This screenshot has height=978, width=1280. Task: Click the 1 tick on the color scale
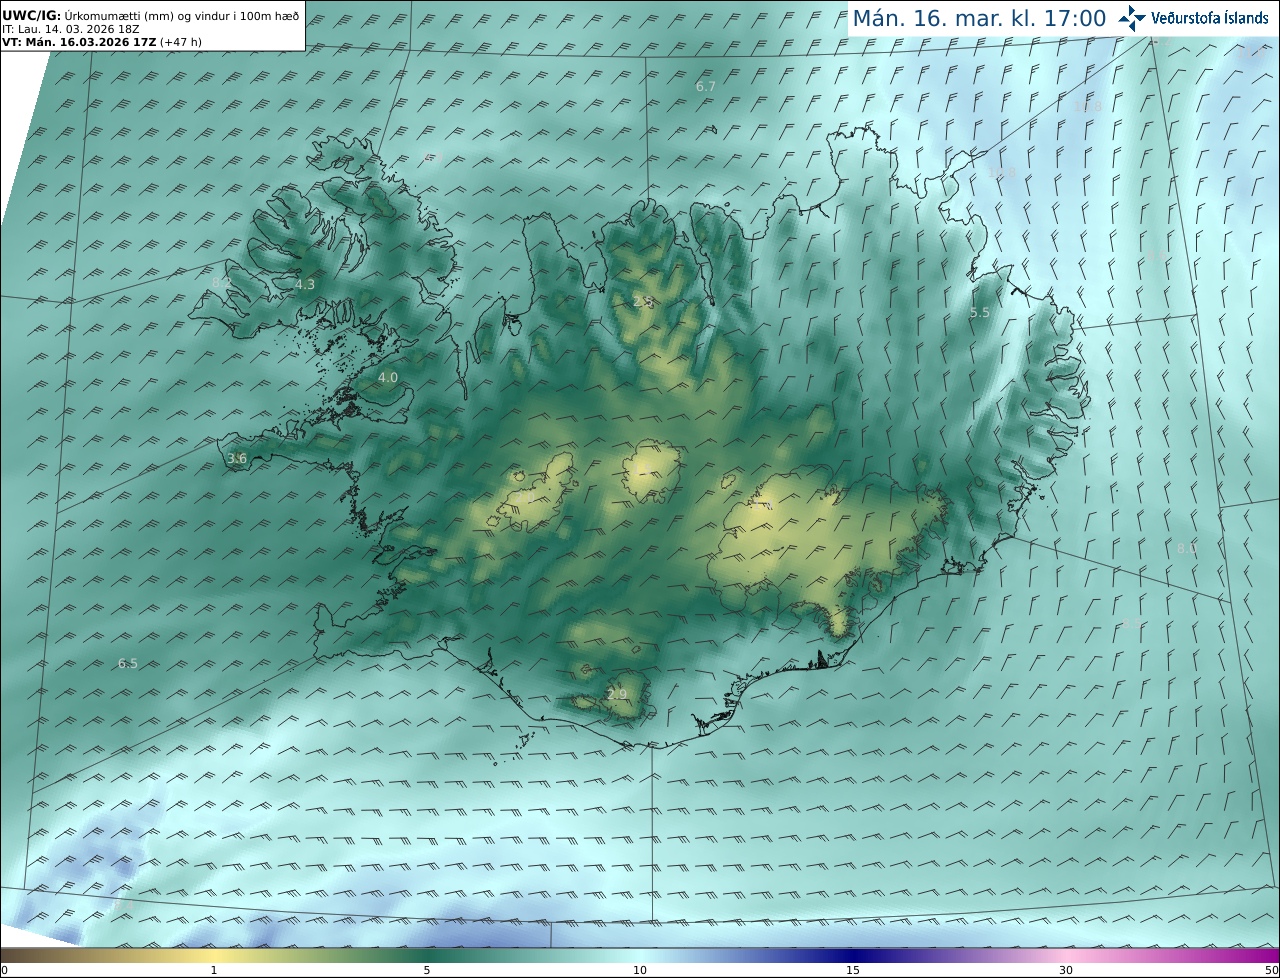click(214, 970)
